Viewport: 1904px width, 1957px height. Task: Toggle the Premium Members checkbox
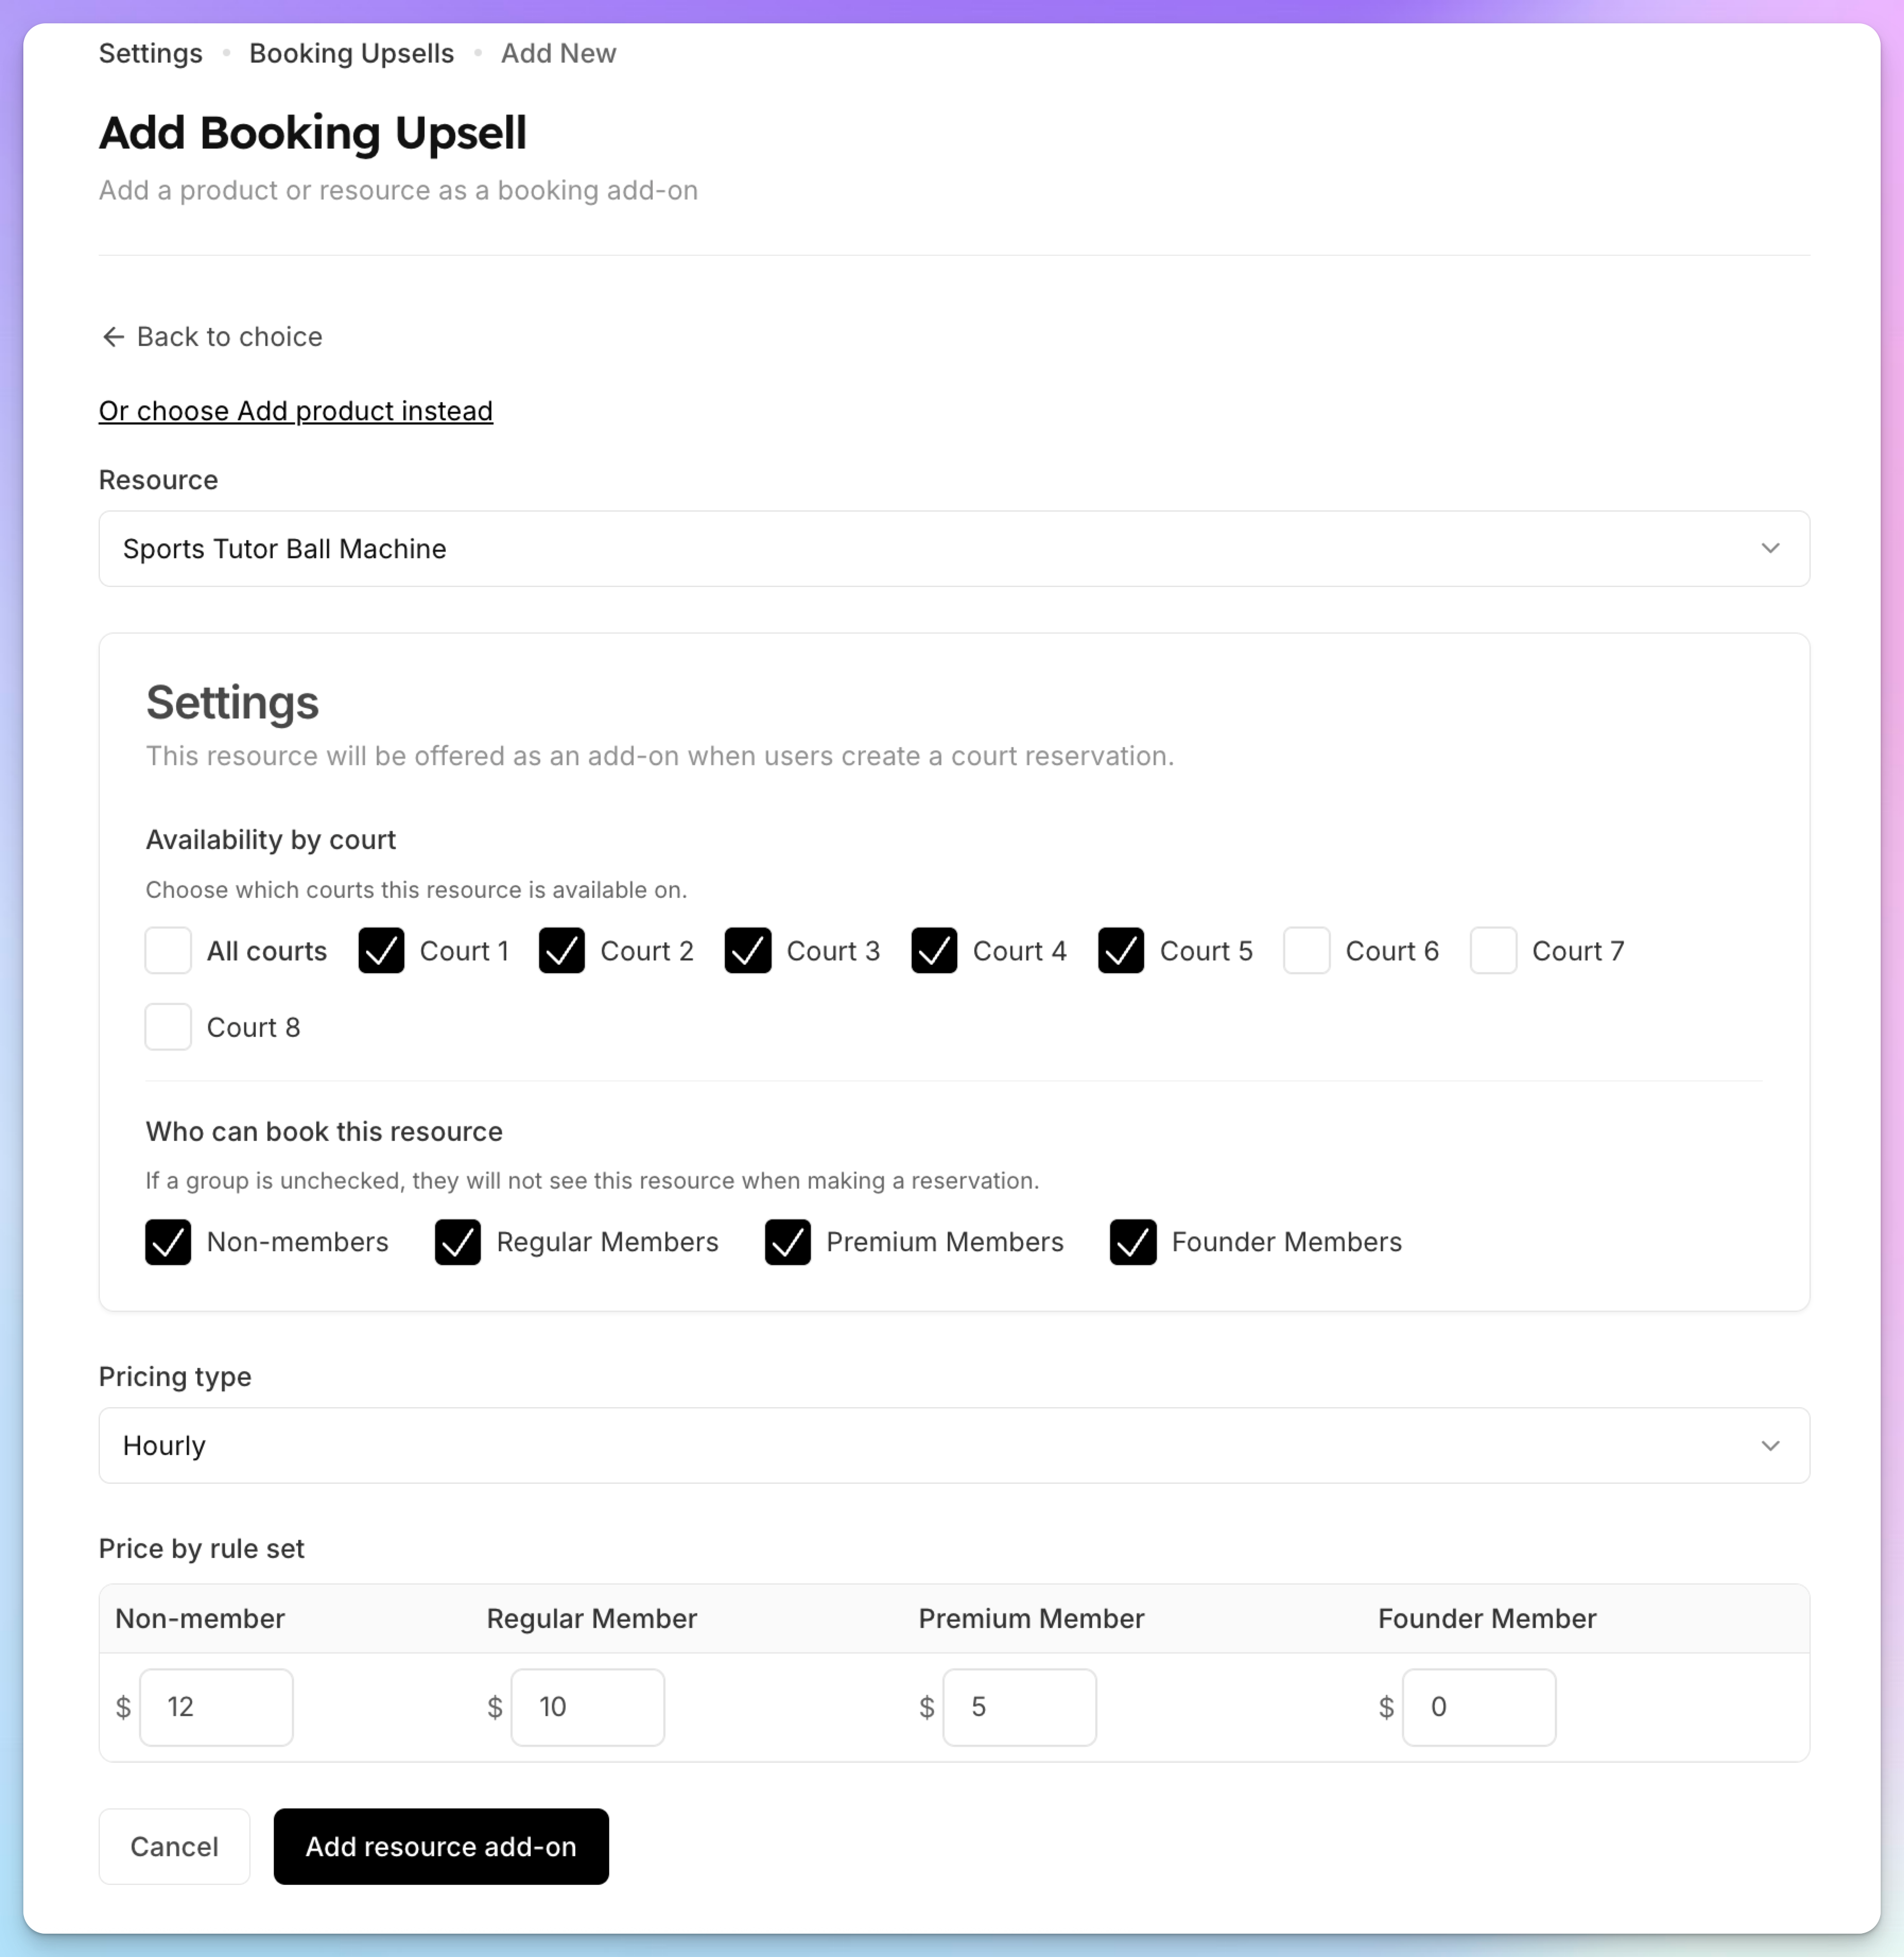coord(788,1242)
